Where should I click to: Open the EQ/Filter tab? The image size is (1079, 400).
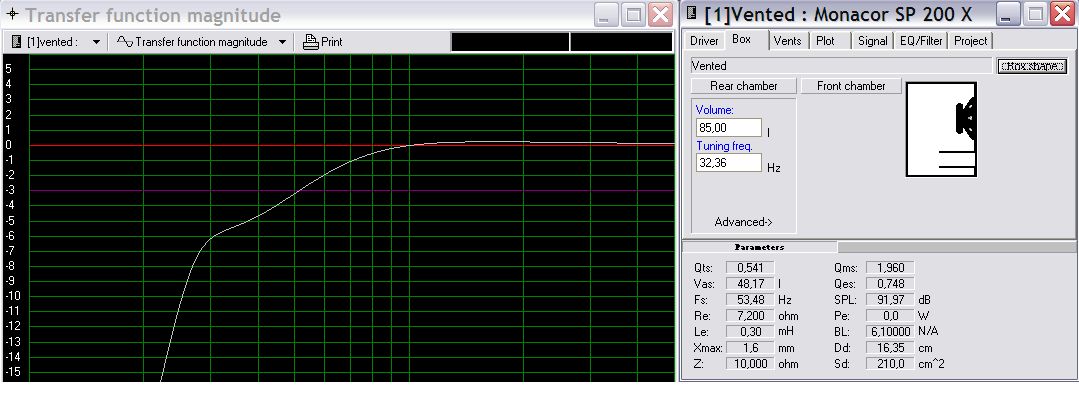point(921,41)
